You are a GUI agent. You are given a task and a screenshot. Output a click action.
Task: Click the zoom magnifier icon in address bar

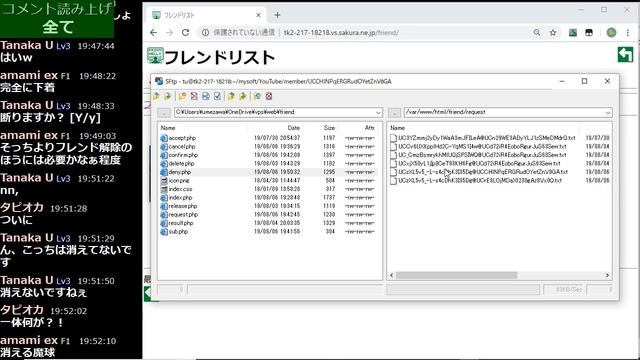click(537, 33)
